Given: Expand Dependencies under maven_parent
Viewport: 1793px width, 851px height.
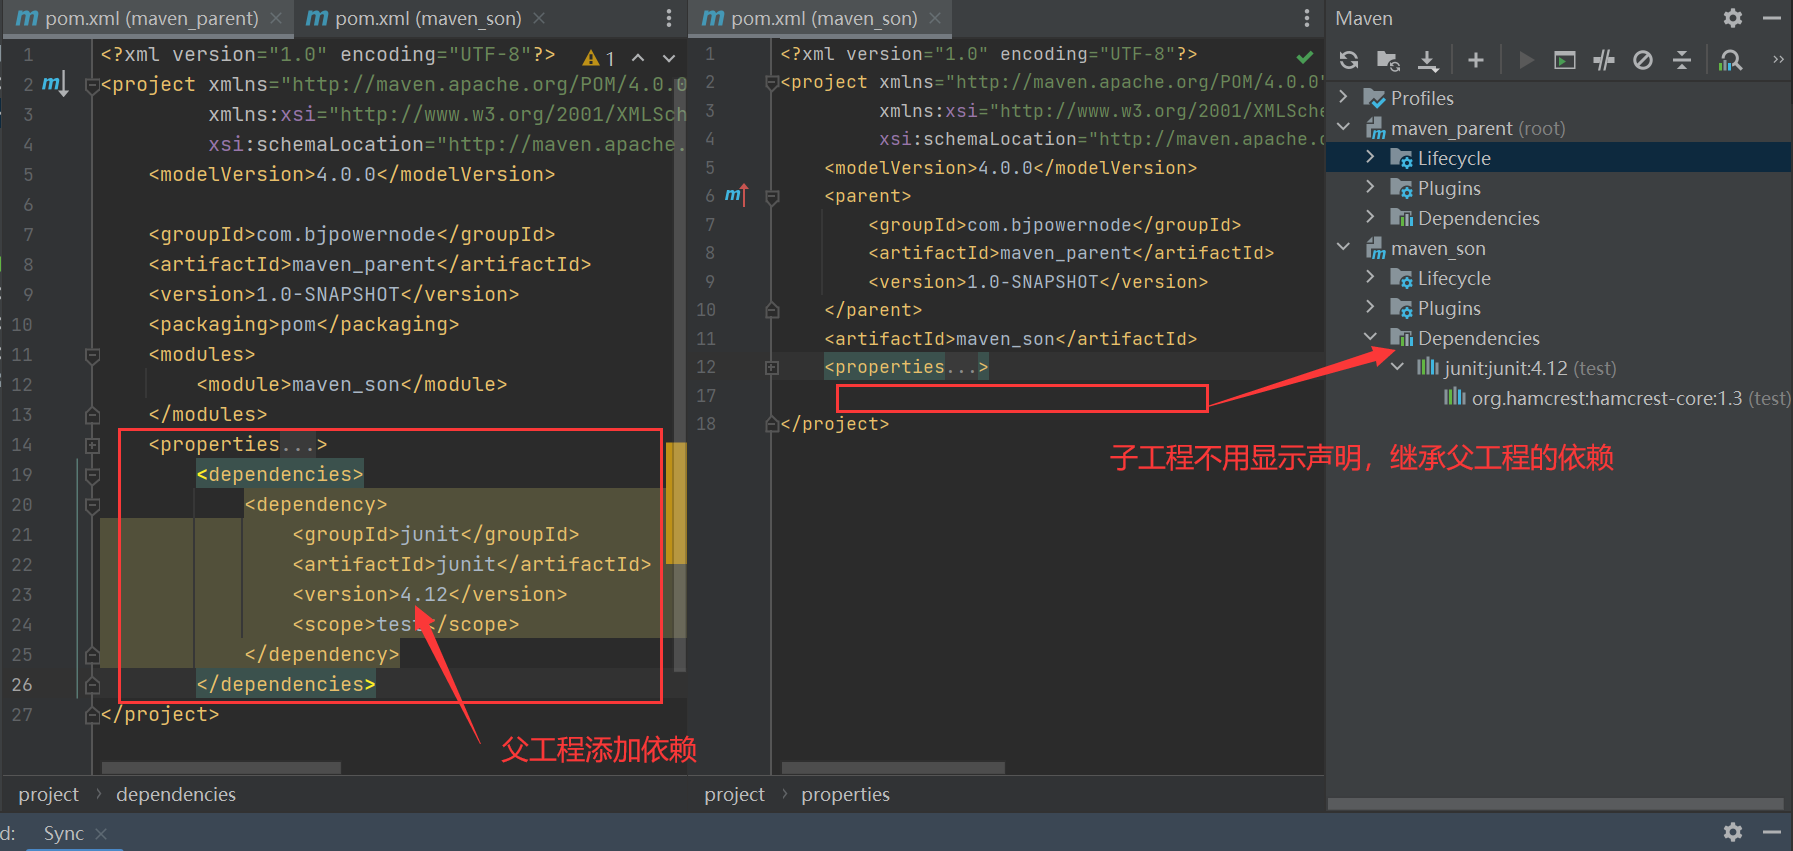Looking at the screenshot, I should coord(1370,217).
